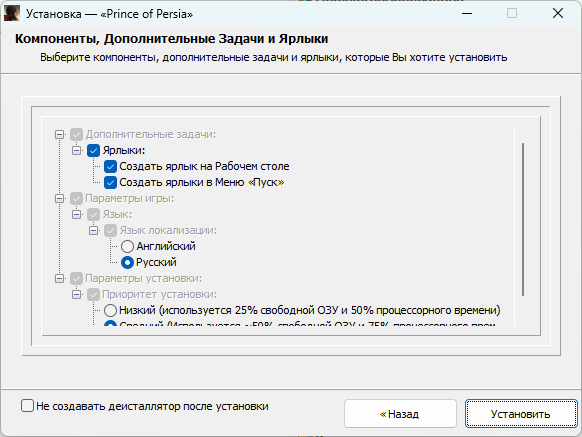The image size is (582, 437).
Task: Click the «Назад button
Action: tap(400, 414)
